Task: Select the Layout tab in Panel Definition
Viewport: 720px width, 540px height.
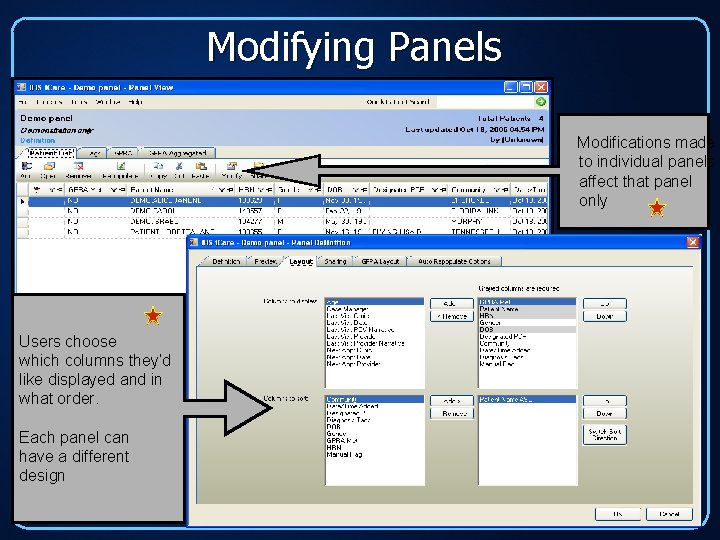Action: click(301, 261)
